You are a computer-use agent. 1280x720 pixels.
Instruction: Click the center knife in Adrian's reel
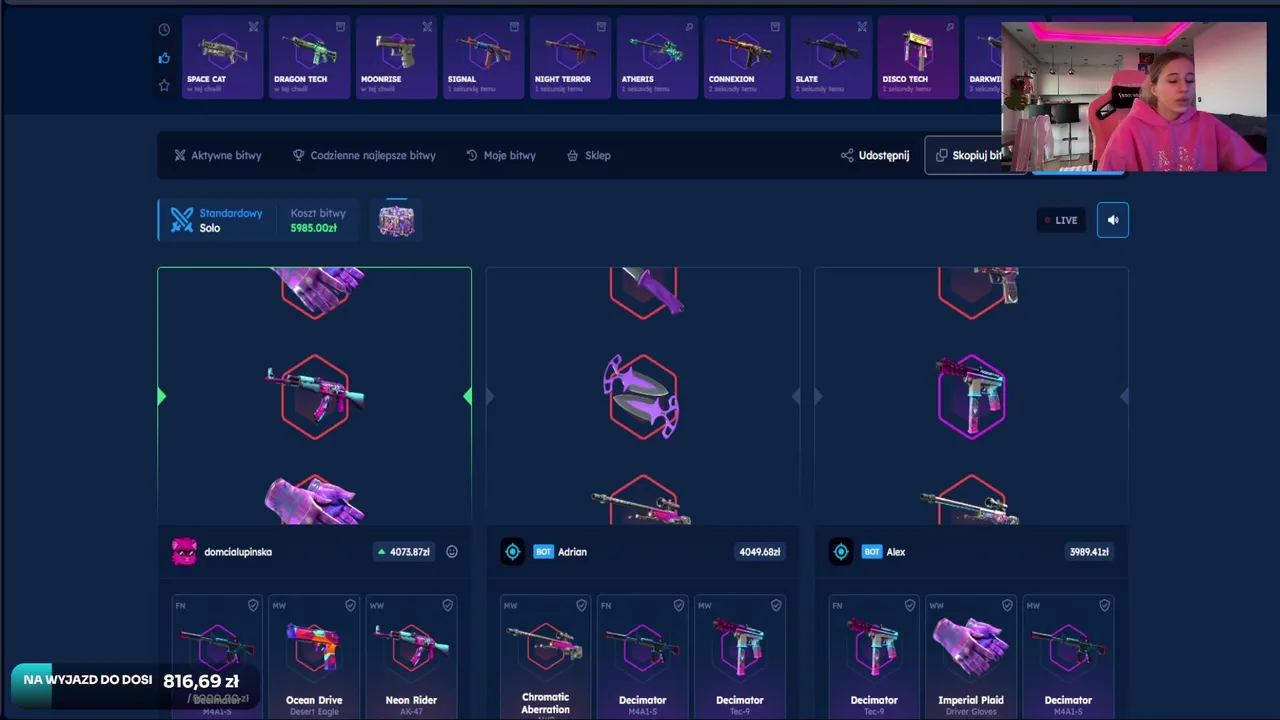click(x=642, y=396)
